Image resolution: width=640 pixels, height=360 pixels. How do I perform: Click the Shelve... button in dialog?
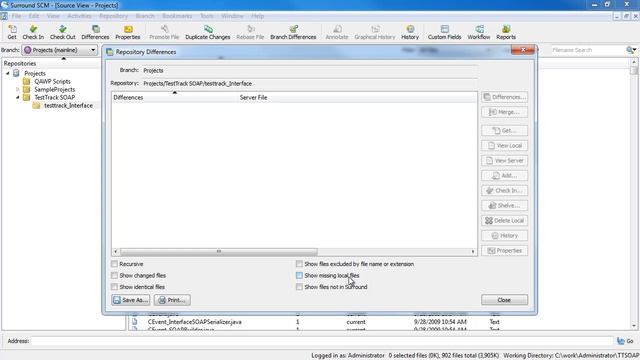click(x=504, y=206)
